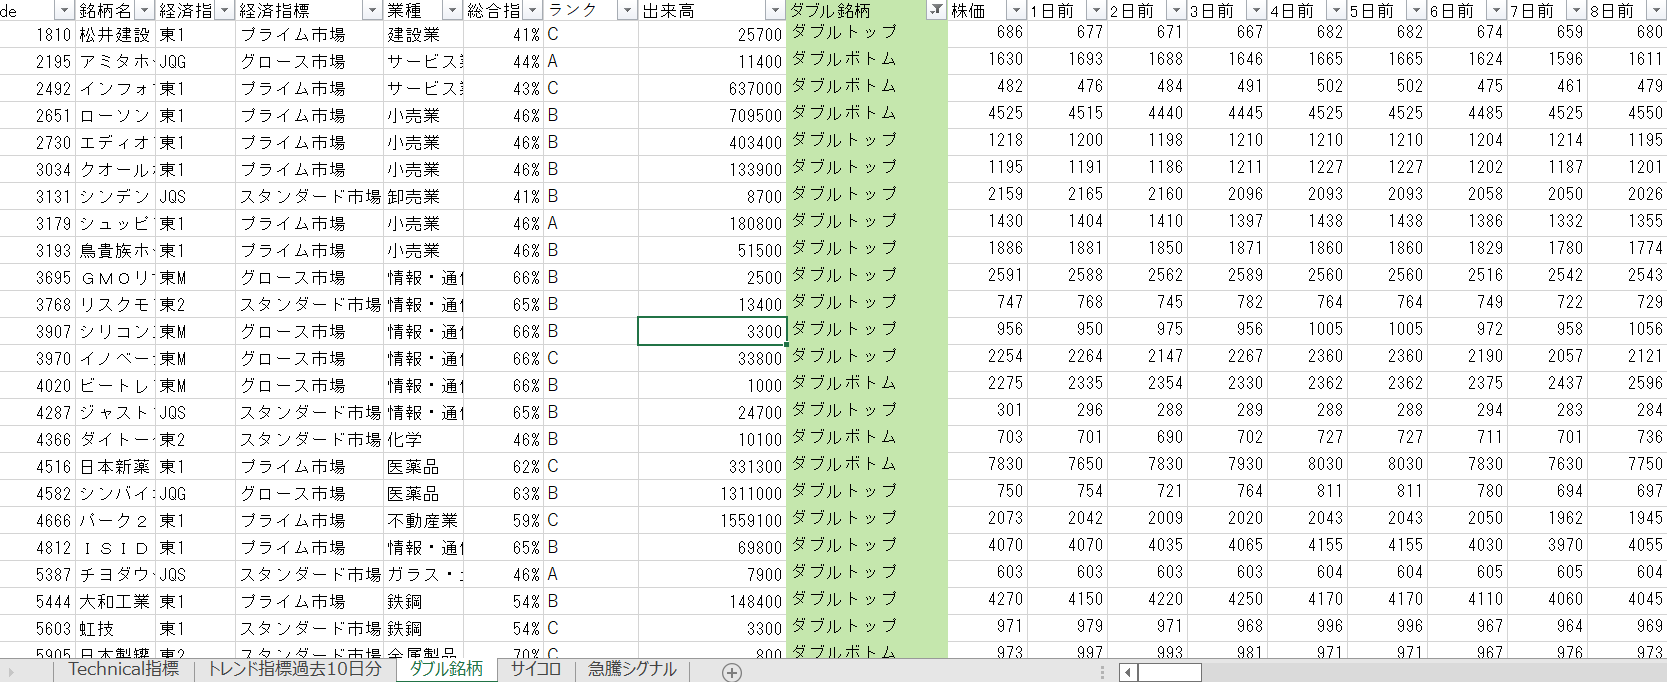This screenshot has width=1667, height=682.
Task: Open the filter dropdown for the 8日前 column
Action: point(1656,10)
